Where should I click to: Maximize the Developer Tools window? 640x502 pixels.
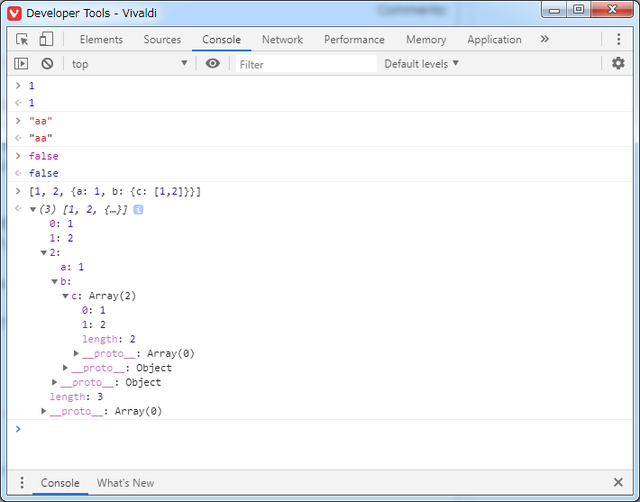point(578,10)
